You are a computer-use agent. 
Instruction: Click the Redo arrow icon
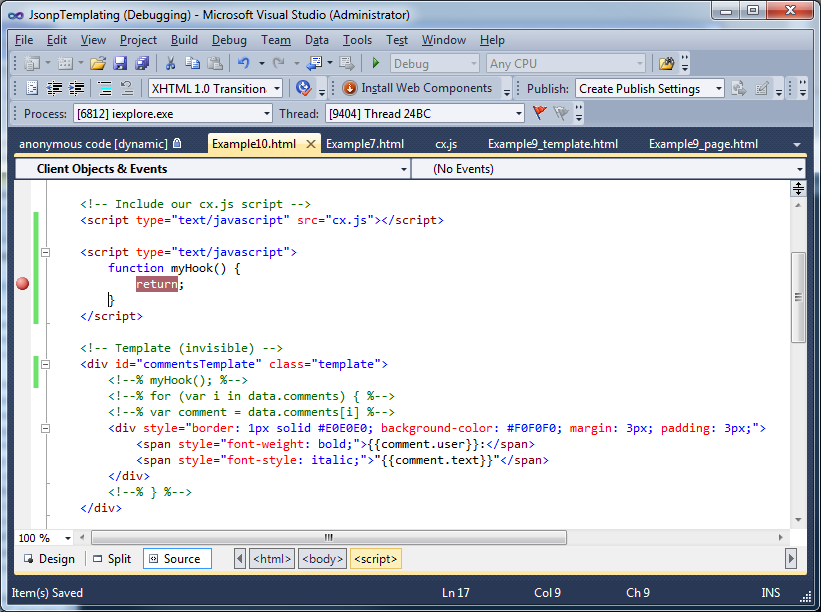point(279,63)
